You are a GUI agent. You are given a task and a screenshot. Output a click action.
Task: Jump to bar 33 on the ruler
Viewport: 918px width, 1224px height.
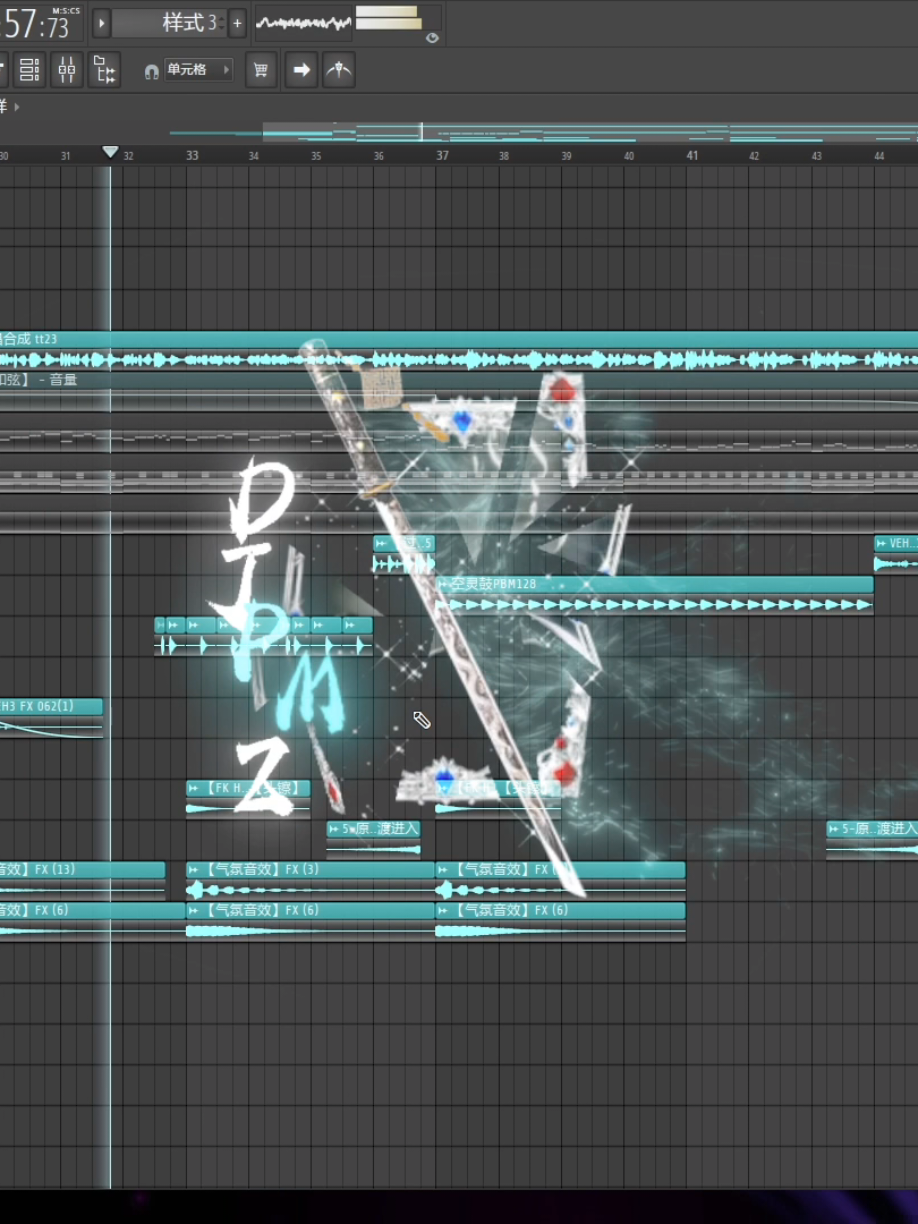click(x=192, y=155)
